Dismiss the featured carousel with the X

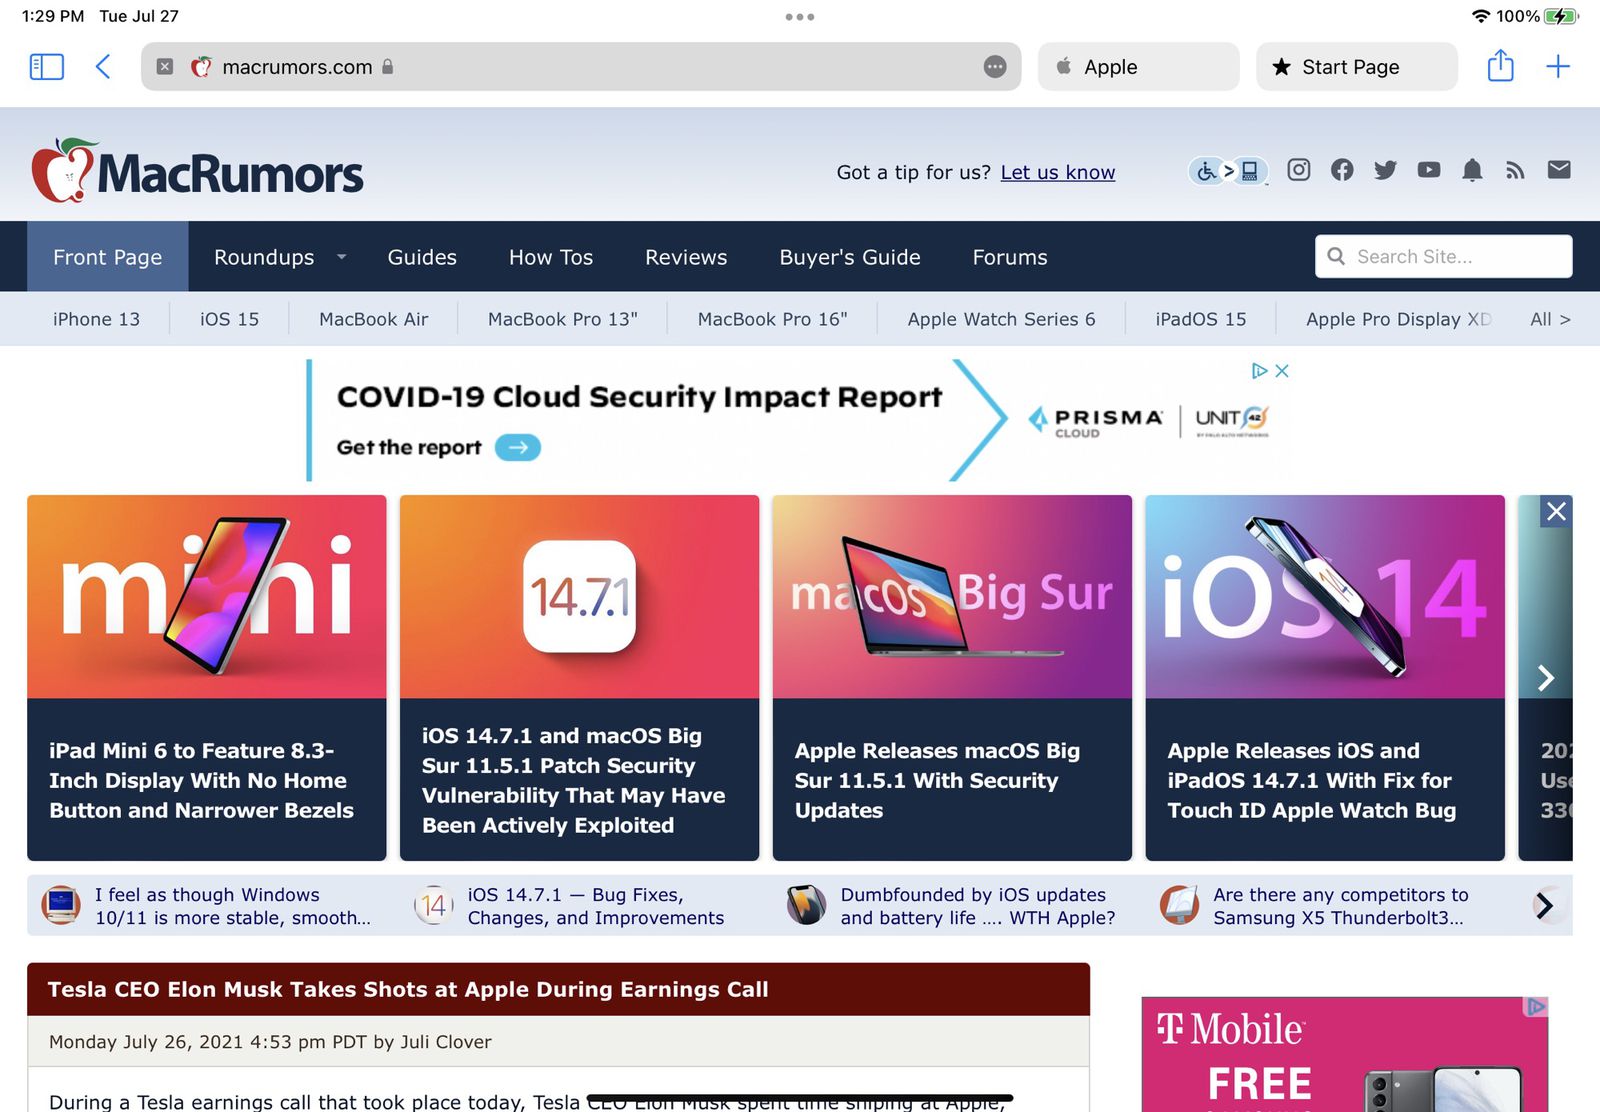click(1556, 512)
